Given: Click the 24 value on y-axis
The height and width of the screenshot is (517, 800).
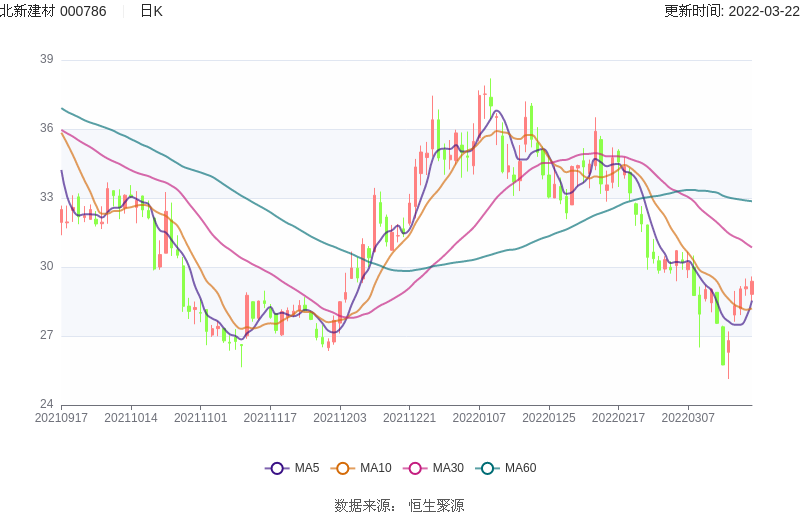Looking at the screenshot, I should (47, 405).
